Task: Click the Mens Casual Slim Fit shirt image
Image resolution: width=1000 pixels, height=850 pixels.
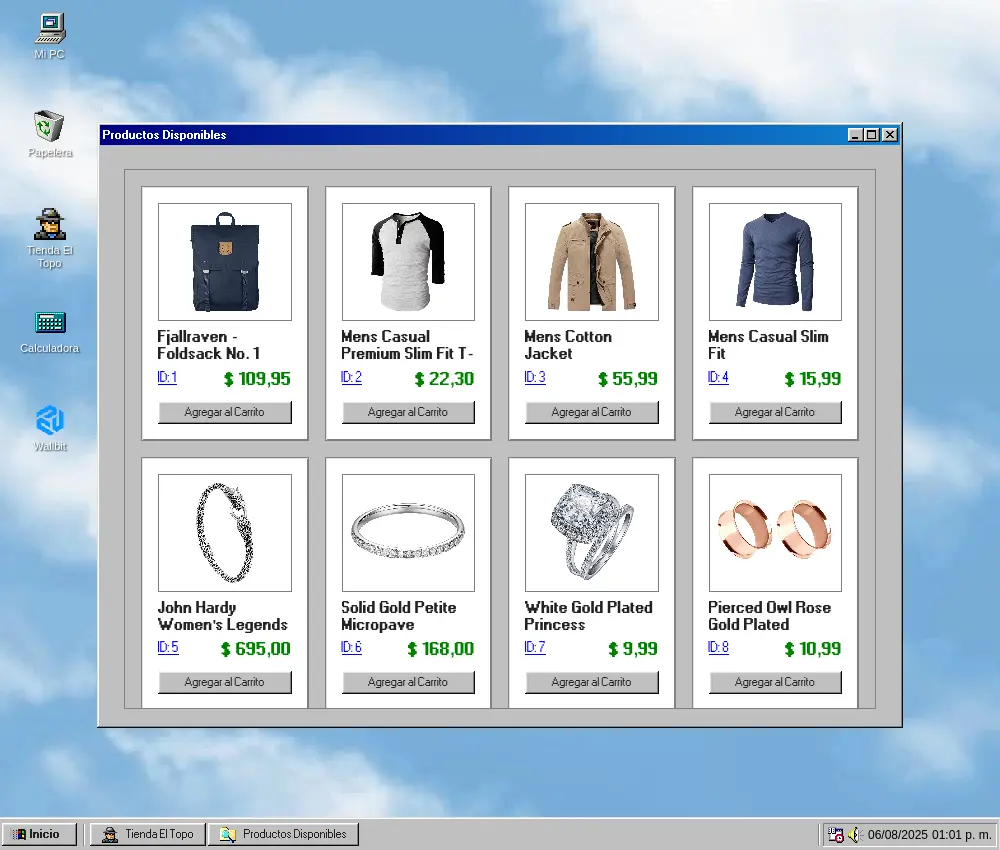Action: pos(775,262)
